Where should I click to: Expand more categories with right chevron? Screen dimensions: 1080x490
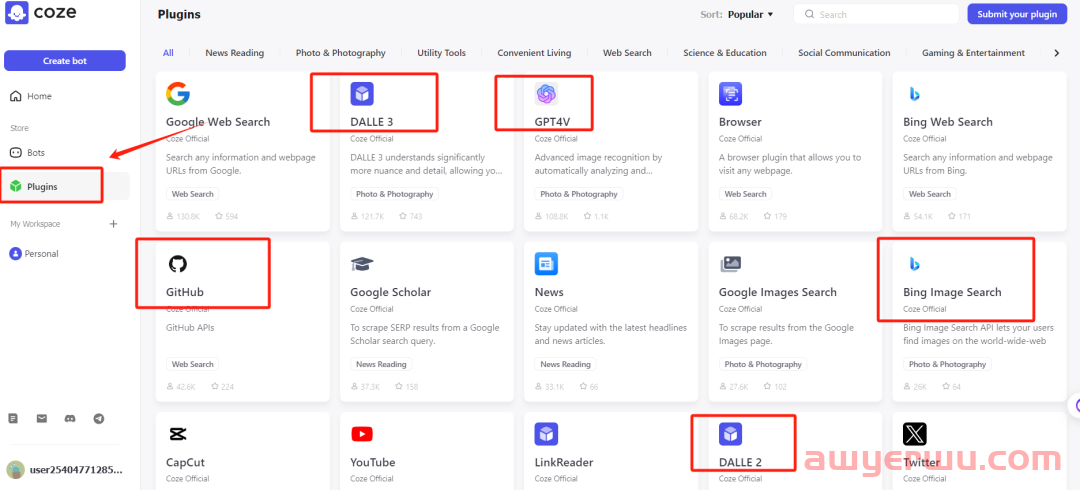click(x=1057, y=53)
